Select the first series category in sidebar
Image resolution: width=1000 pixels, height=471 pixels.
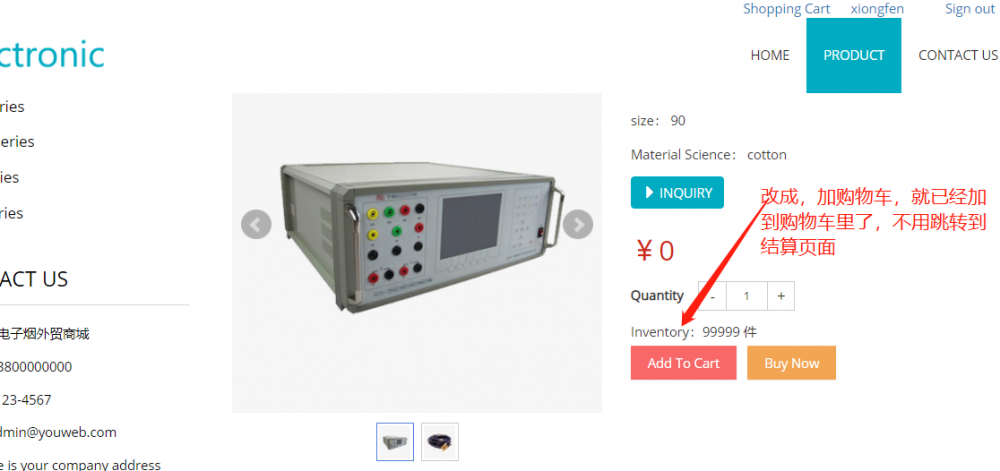point(12,106)
